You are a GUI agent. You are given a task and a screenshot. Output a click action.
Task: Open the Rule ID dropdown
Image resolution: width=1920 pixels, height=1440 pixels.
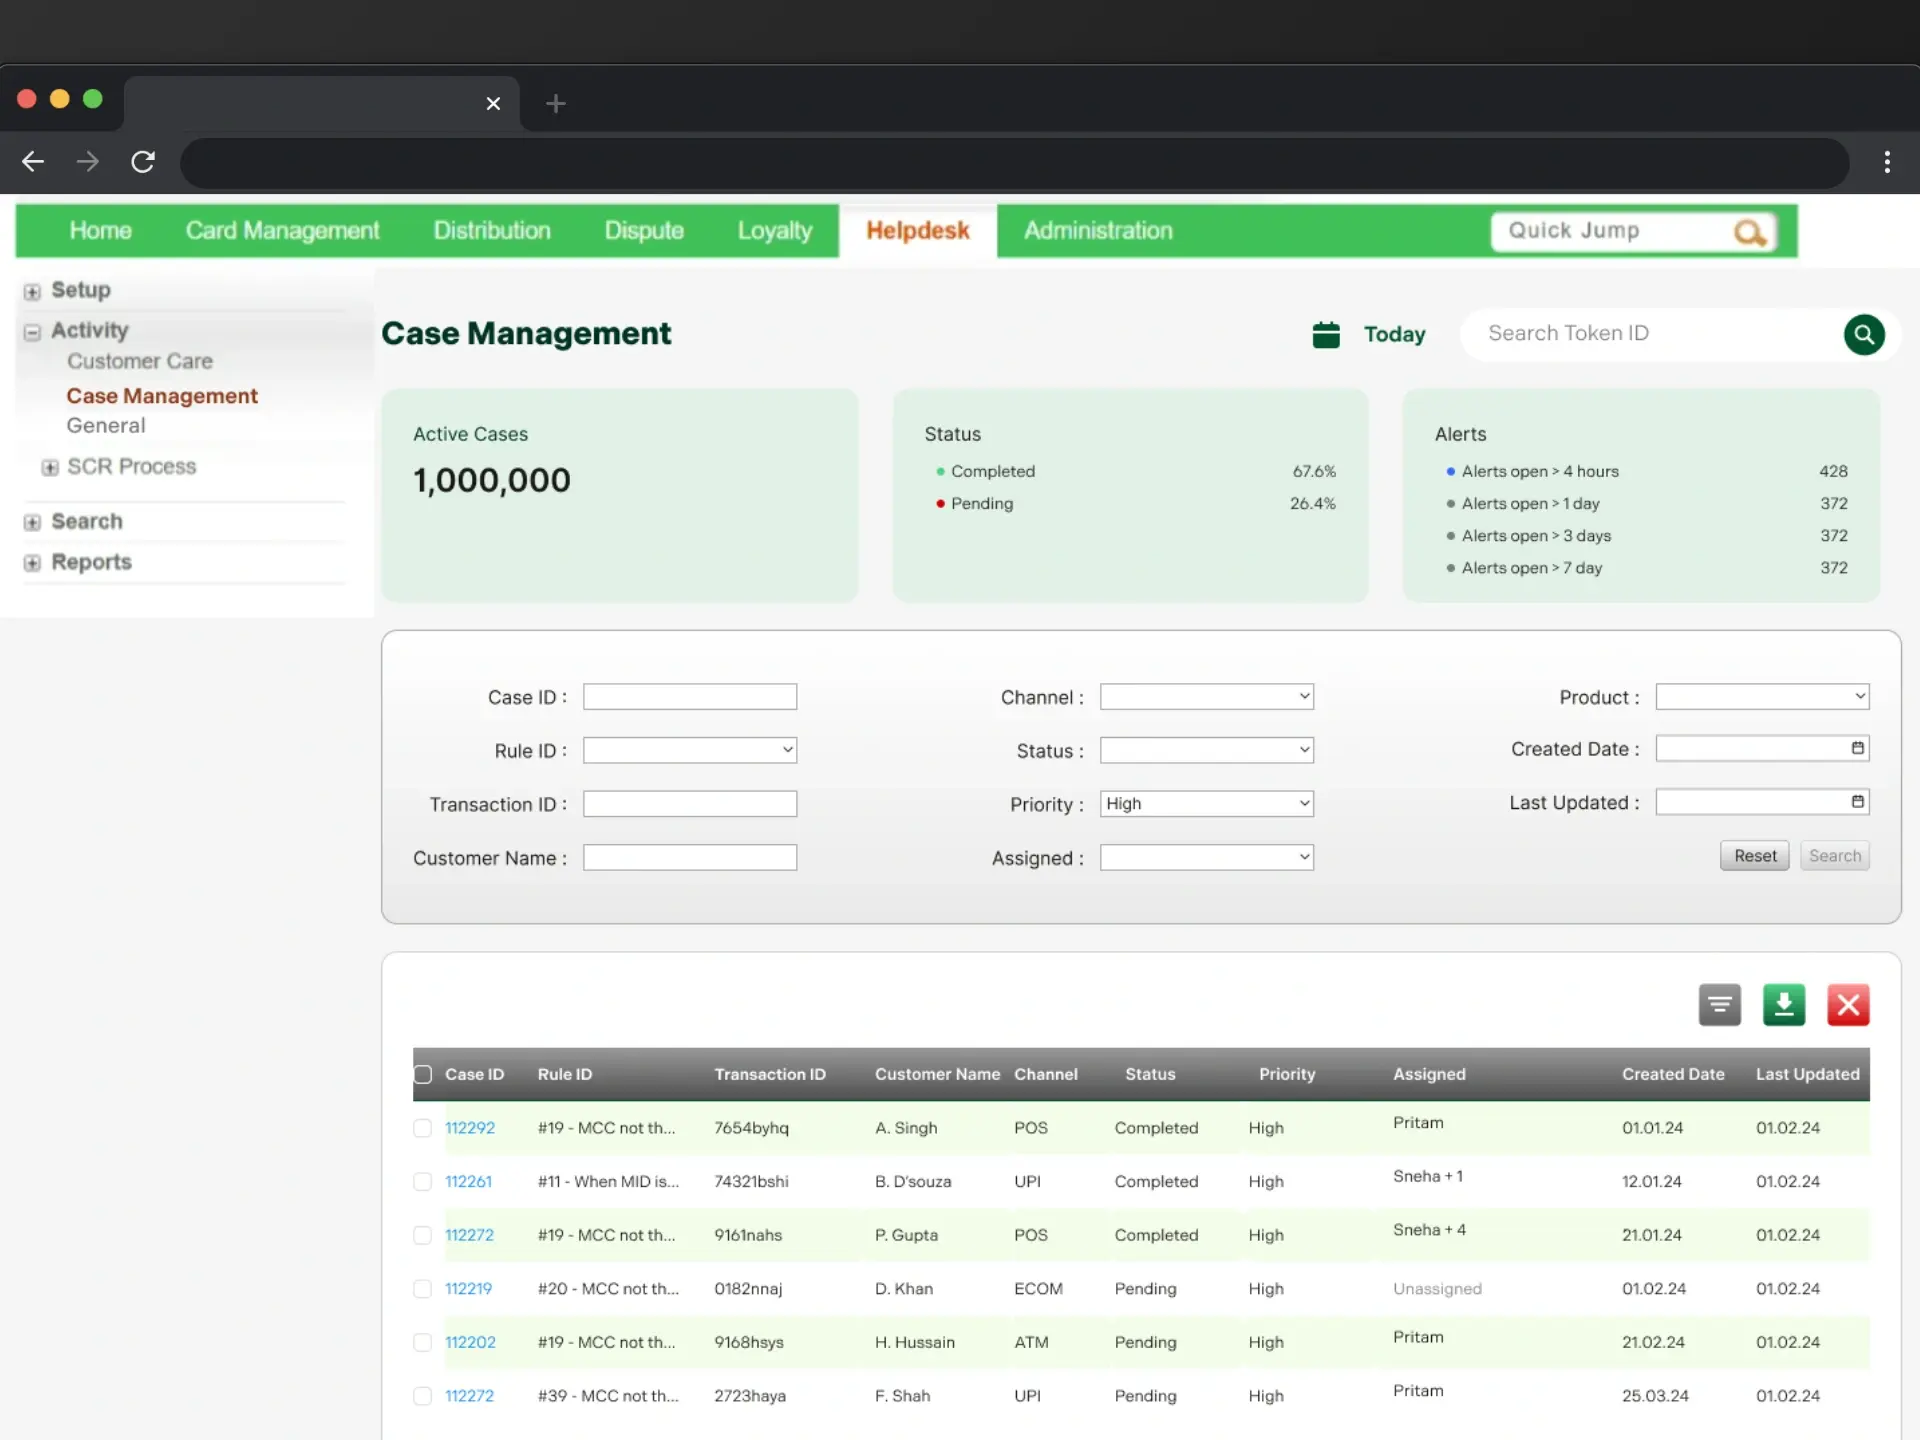pyautogui.click(x=690, y=750)
